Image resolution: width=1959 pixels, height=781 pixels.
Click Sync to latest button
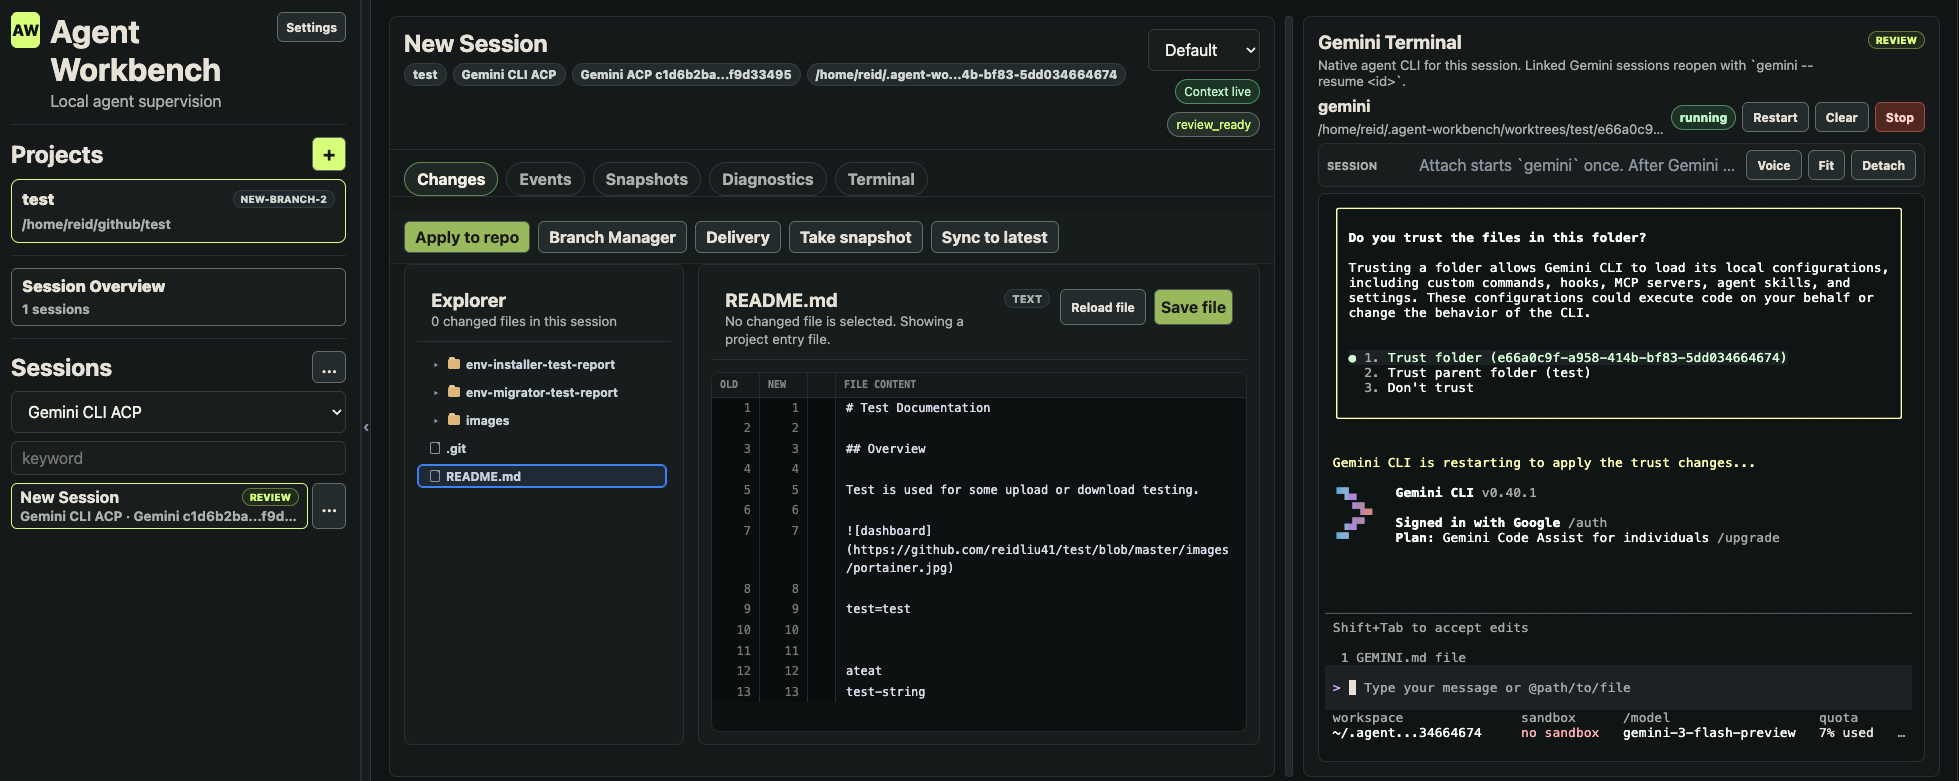(x=994, y=237)
